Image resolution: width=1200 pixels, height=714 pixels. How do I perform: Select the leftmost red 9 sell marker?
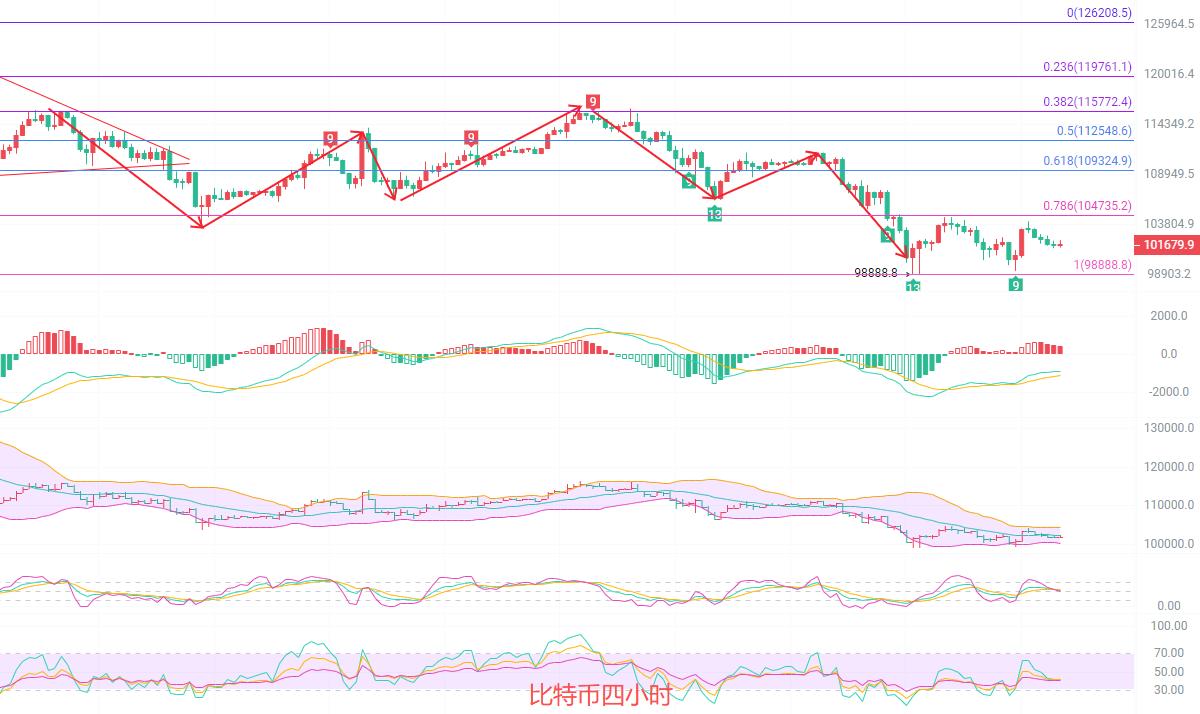point(330,138)
